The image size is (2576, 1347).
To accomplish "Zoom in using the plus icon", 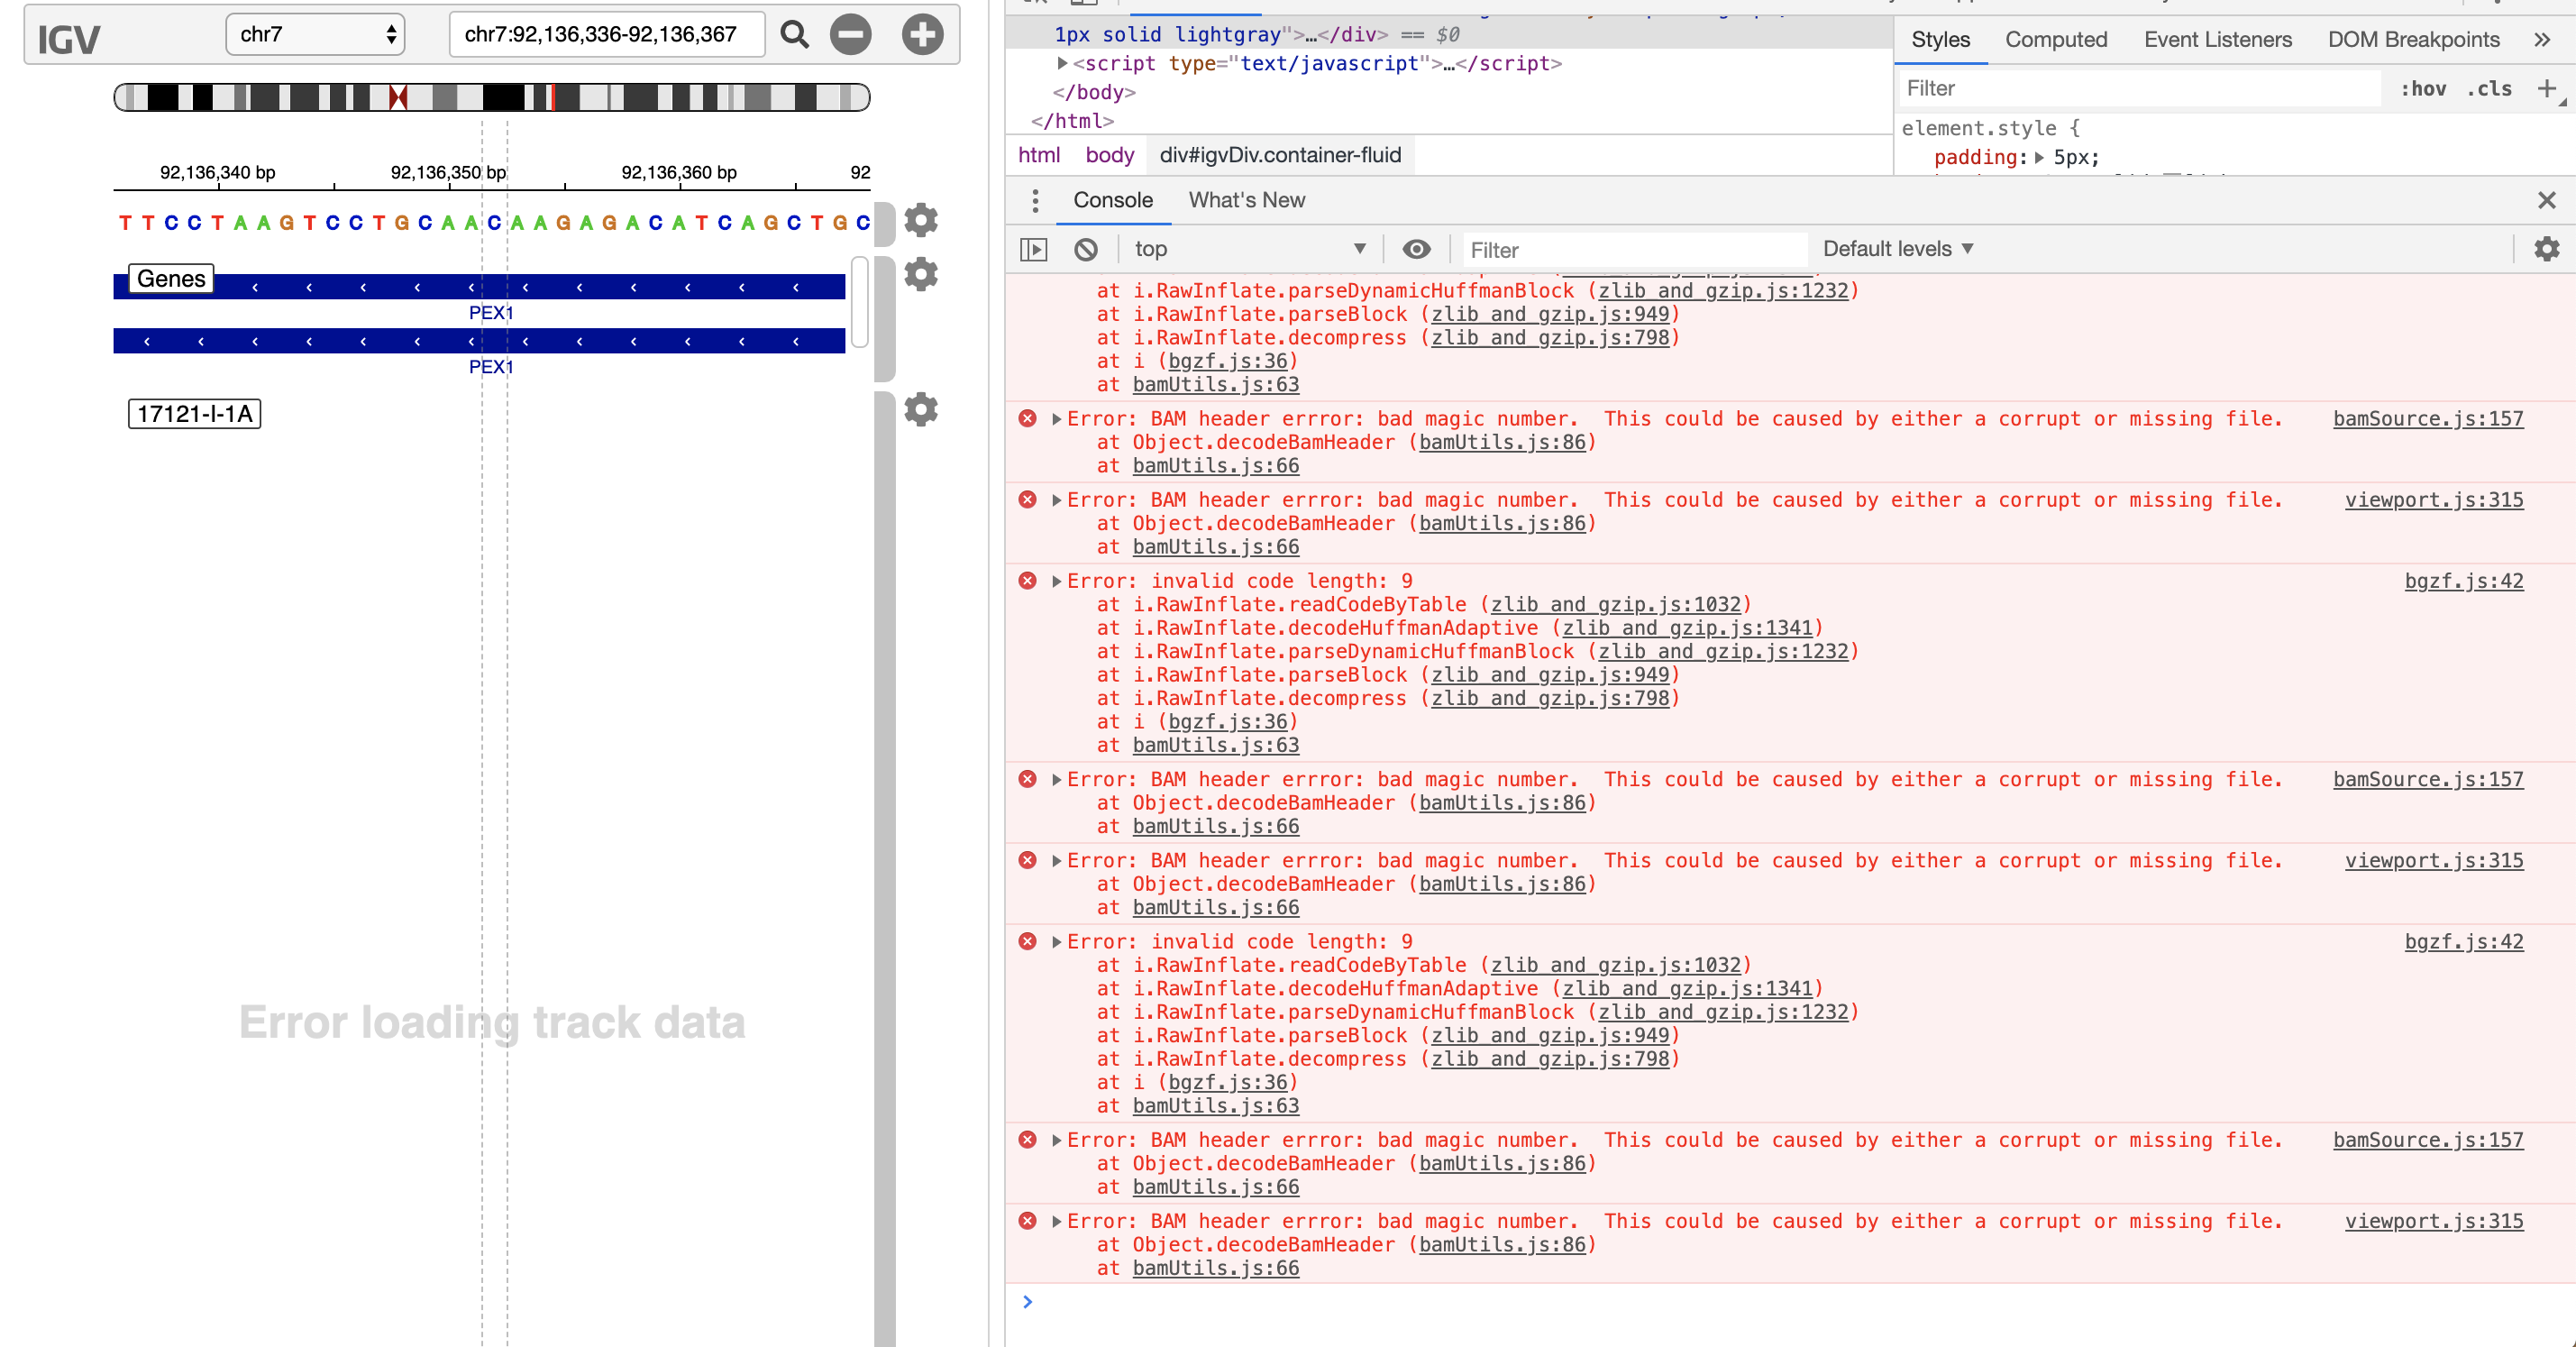I will 921,34.
